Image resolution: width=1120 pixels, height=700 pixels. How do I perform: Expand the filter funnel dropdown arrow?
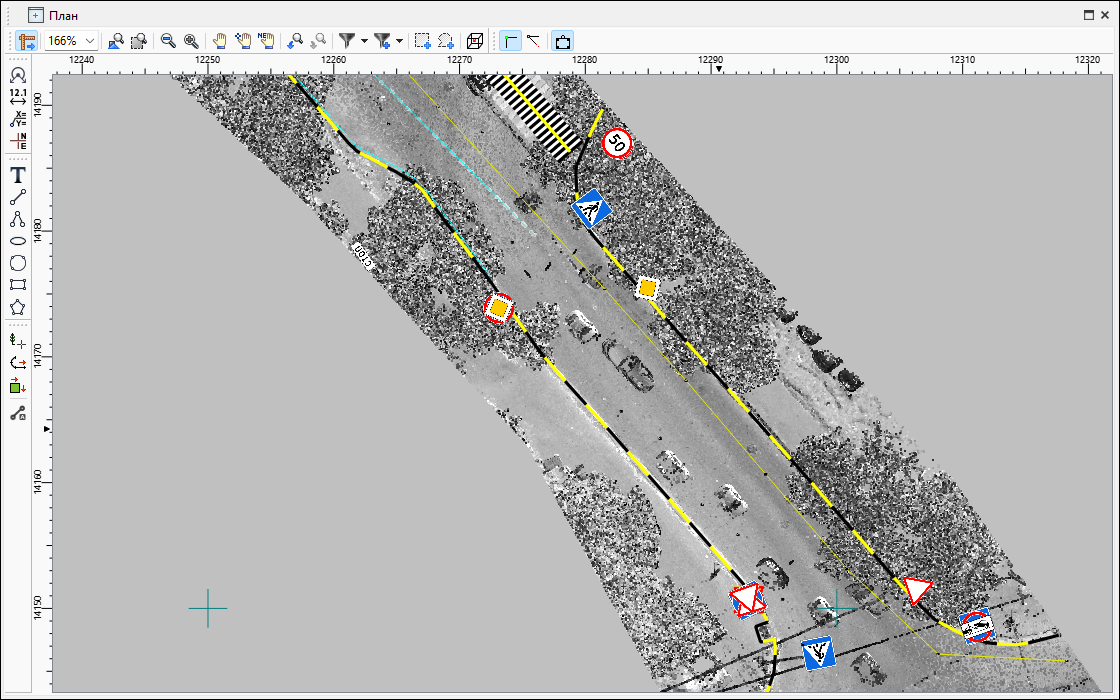(x=364, y=41)
